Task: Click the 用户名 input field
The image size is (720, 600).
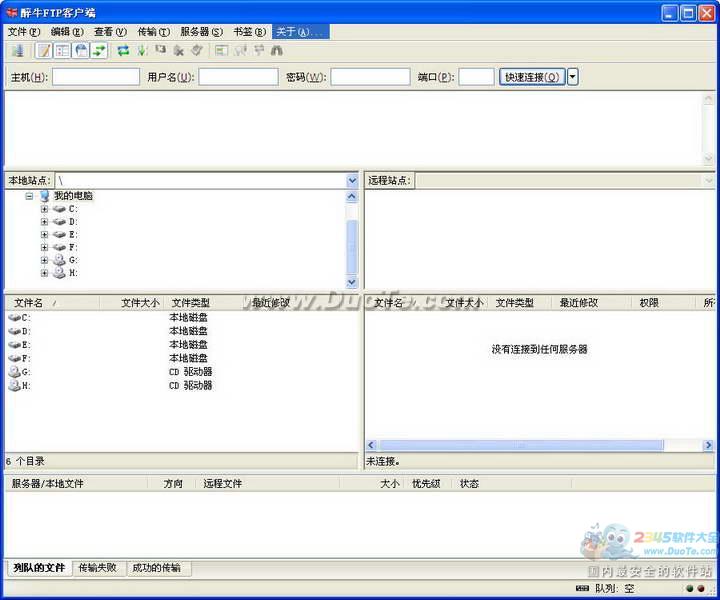Action: (238, 77)
